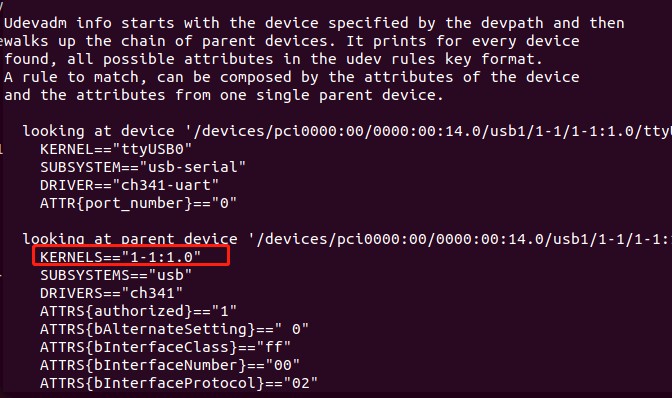Click the ATTRS{bInterfaceClass}=="ff" line
Viewport: 672px width, 398px height.
coord(165,347)
